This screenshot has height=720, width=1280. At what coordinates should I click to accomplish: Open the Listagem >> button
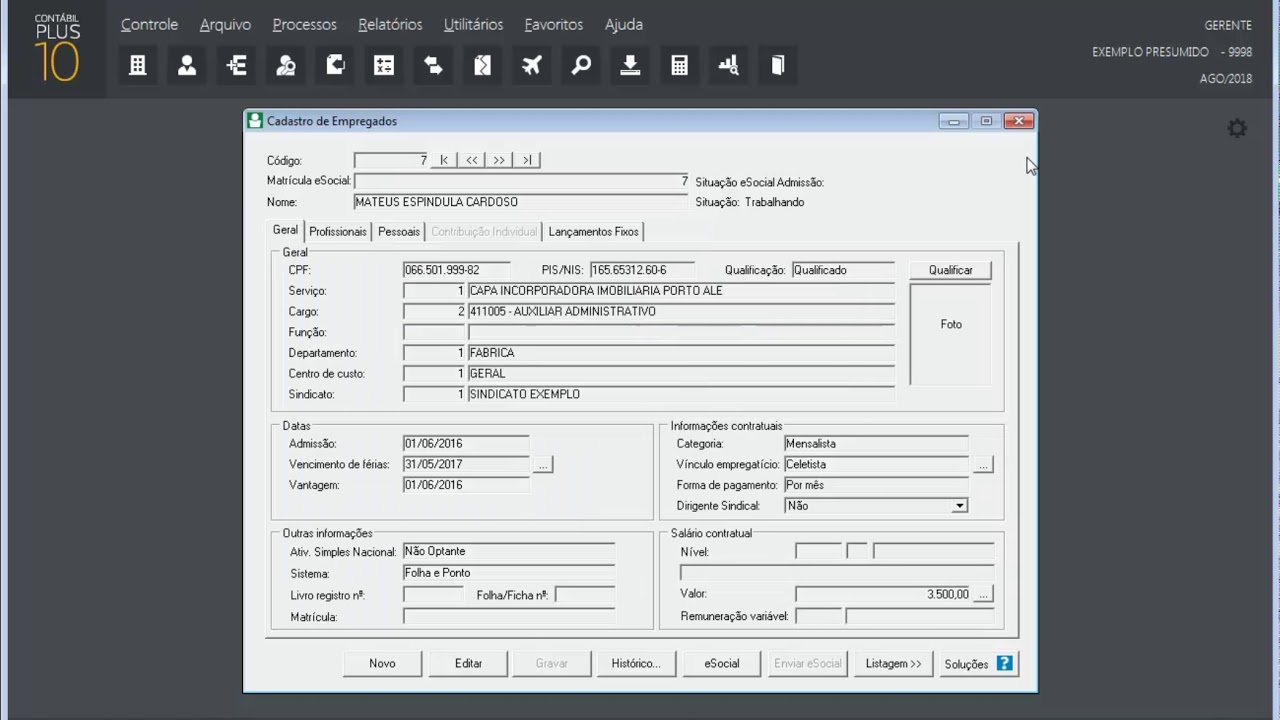(893, 663)
